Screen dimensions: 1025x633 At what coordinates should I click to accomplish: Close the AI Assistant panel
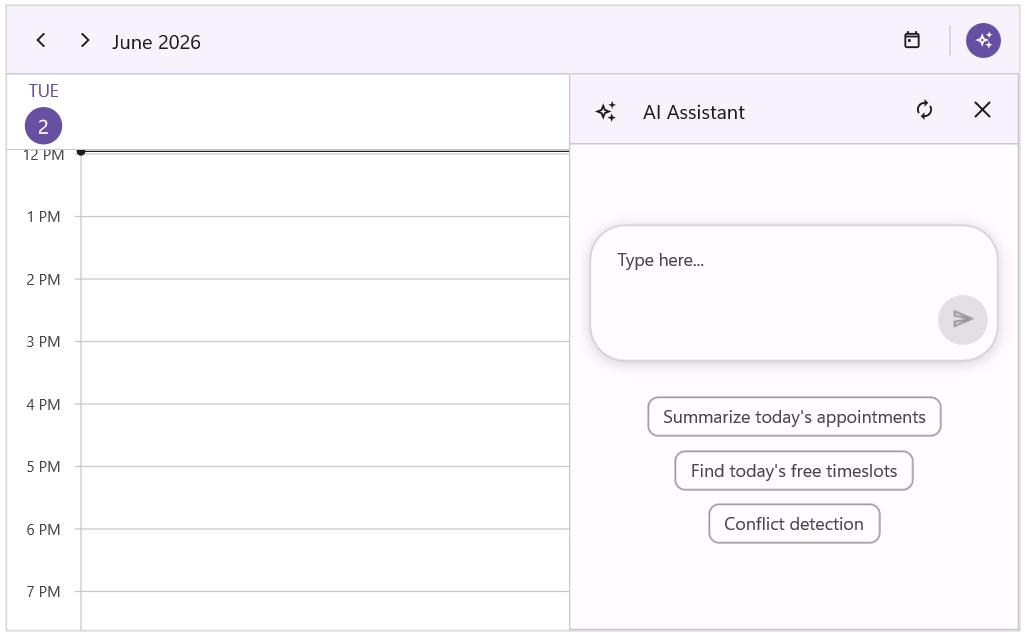[x=983, y=110]
